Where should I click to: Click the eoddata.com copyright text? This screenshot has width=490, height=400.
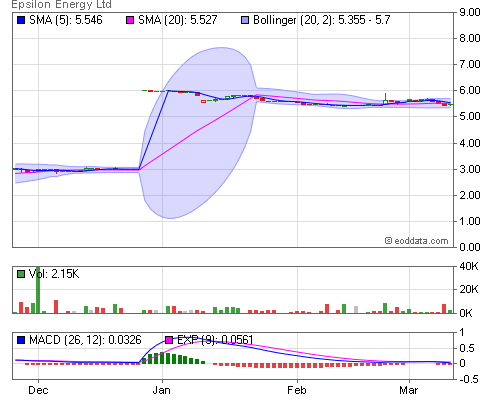pyautogui.click(x=416, y=241)
